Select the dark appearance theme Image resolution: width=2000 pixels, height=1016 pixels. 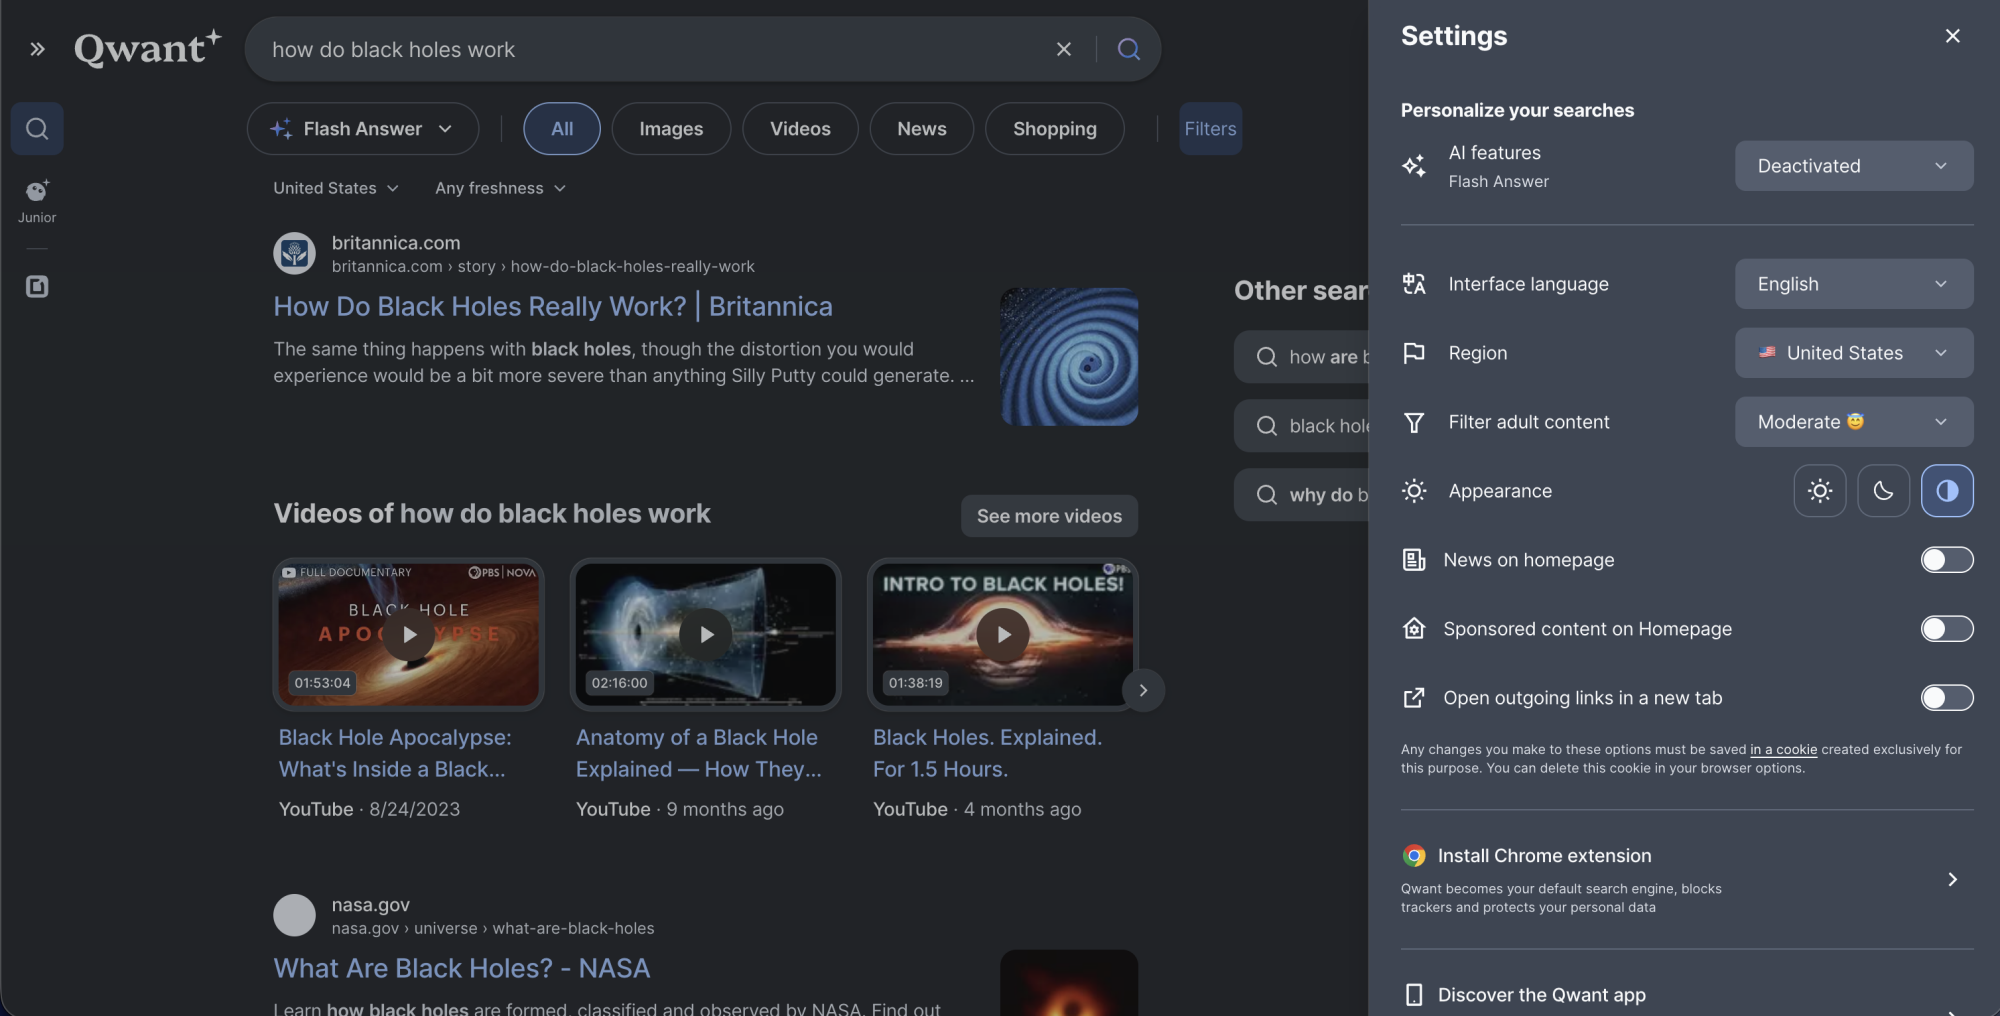tap(1883, 491)
